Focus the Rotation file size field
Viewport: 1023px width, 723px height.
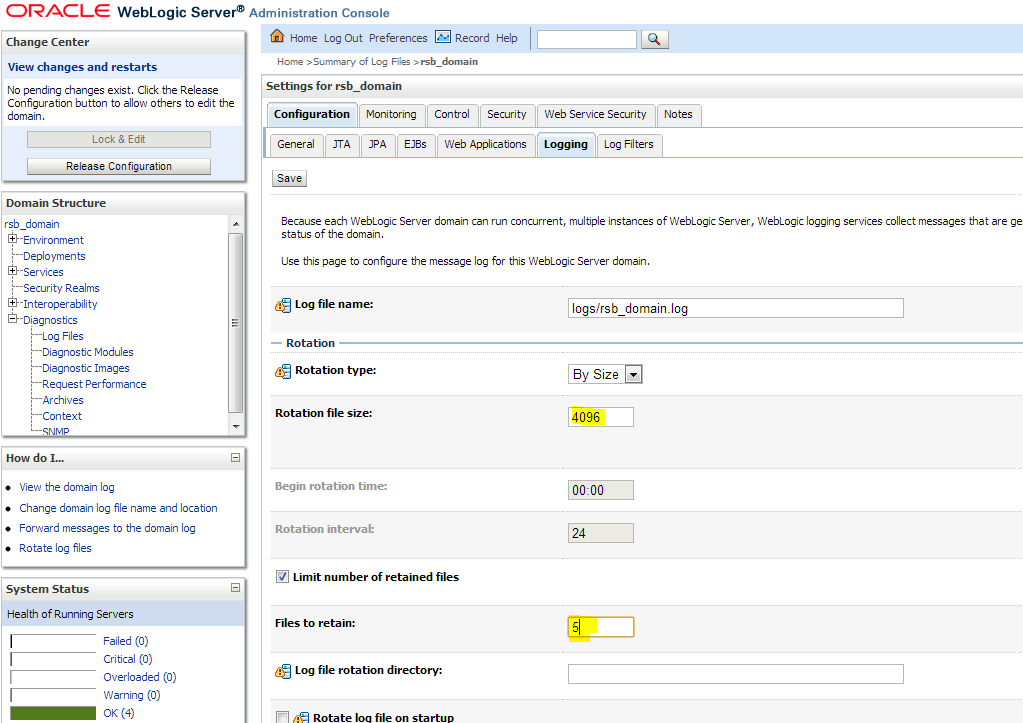[600, 416]
